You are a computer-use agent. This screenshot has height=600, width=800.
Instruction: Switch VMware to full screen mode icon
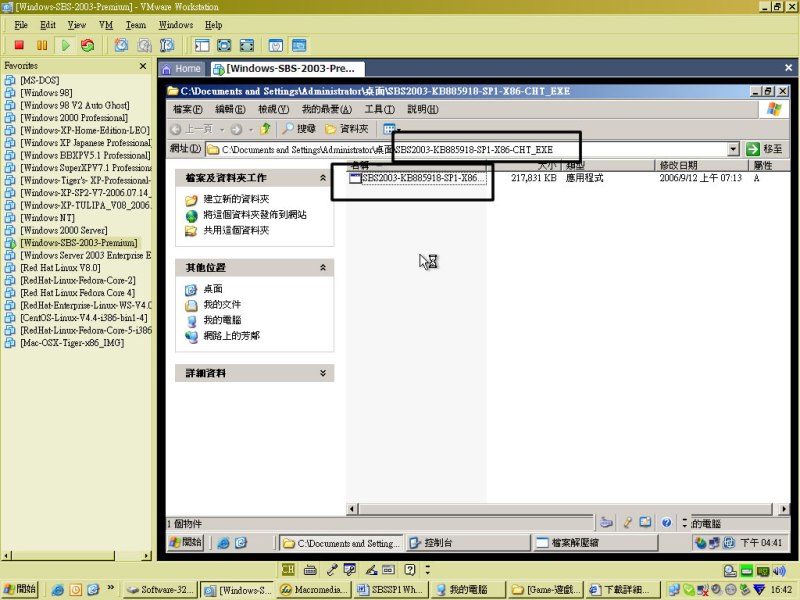(224, 45)
